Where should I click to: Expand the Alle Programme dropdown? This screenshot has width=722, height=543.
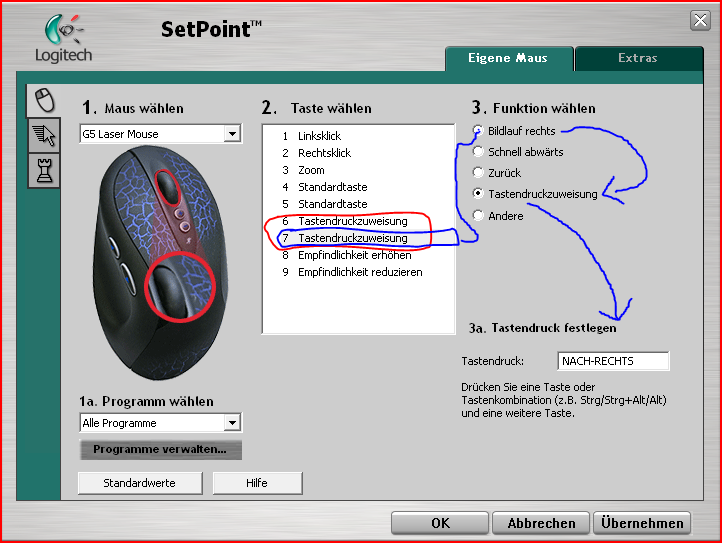161,423
